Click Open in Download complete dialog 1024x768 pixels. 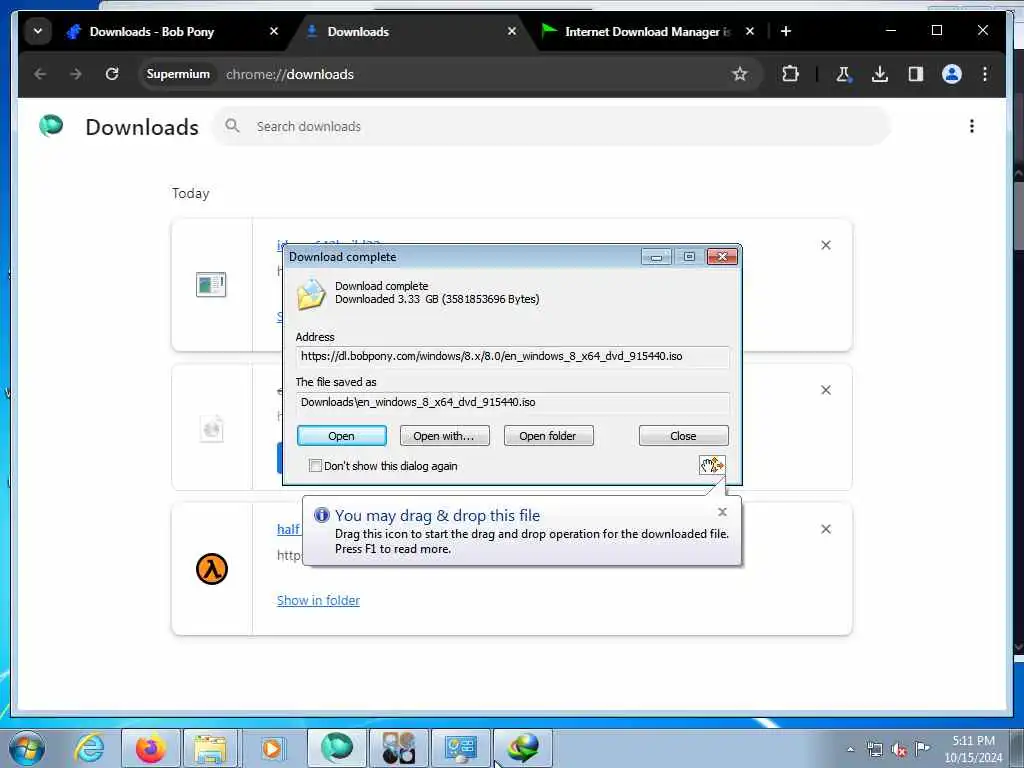coord(342,436)
